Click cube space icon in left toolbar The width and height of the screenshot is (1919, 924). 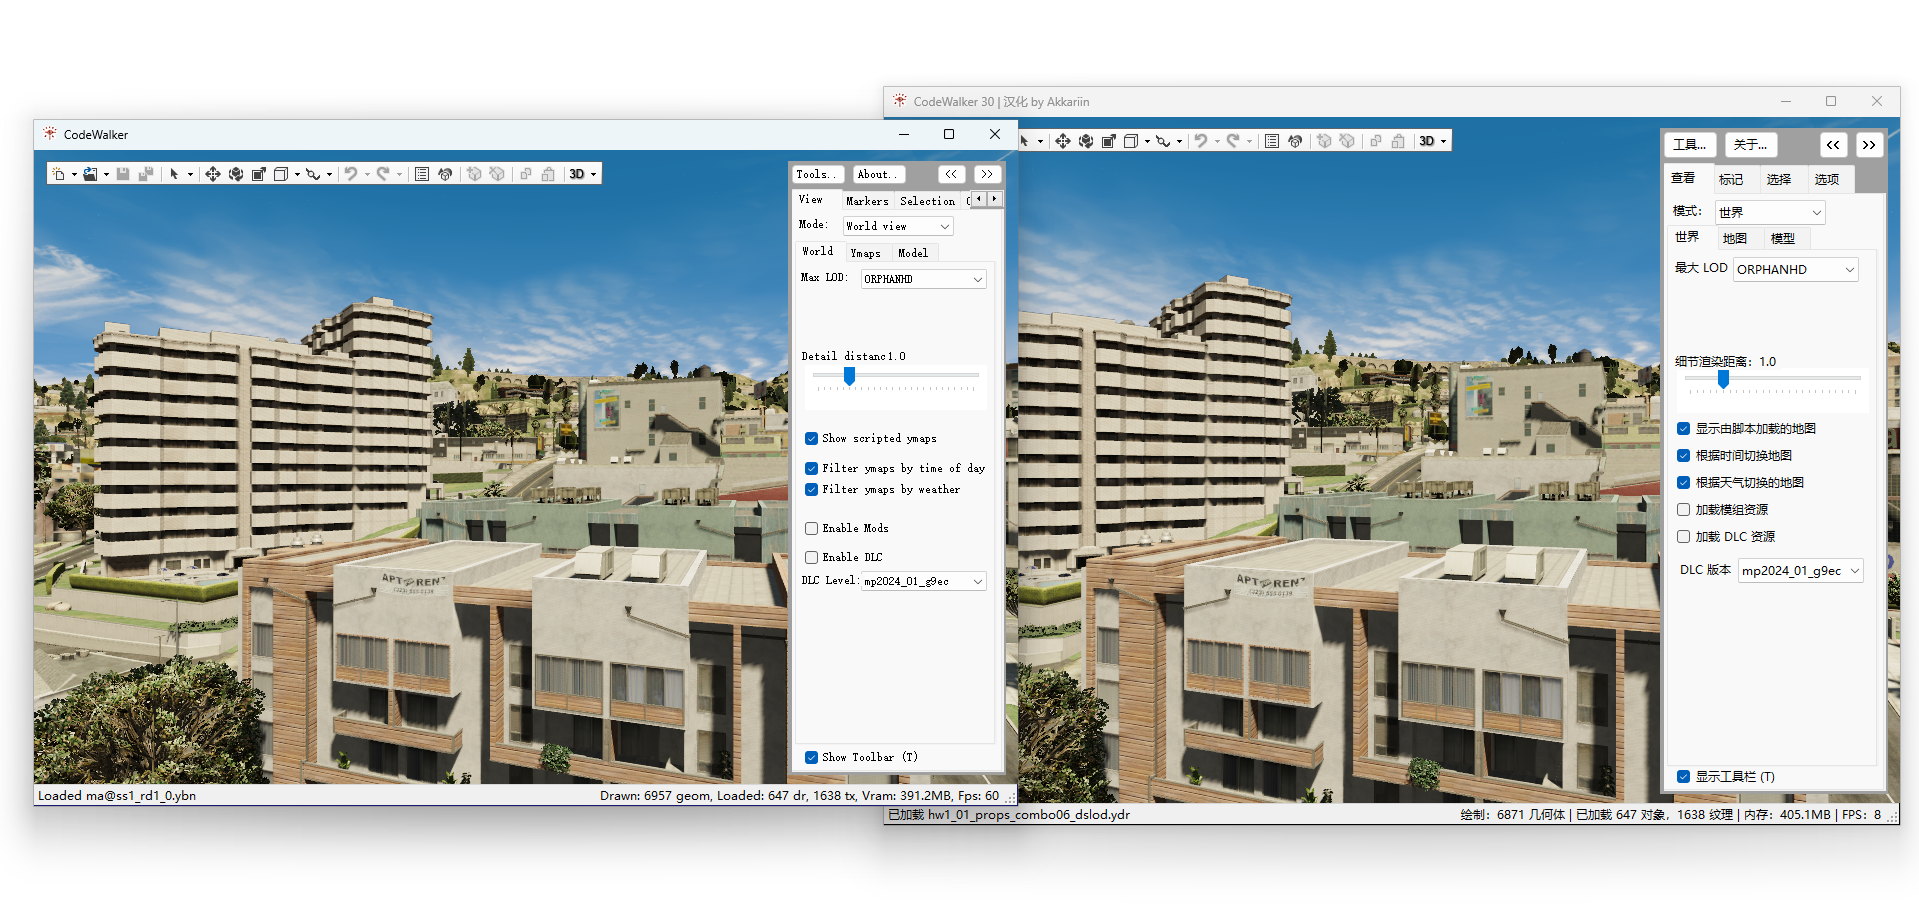(x=281, y=174)
